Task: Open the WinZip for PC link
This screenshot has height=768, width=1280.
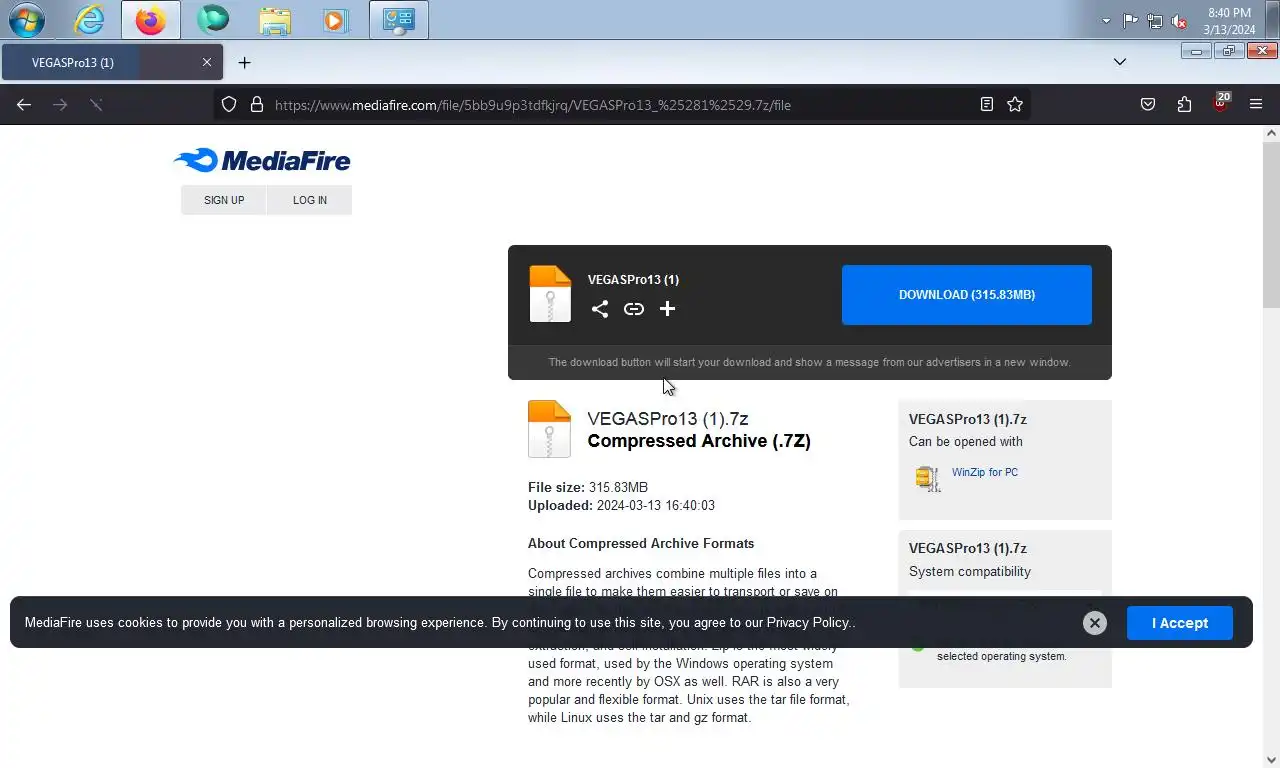Action: point(985,472)
